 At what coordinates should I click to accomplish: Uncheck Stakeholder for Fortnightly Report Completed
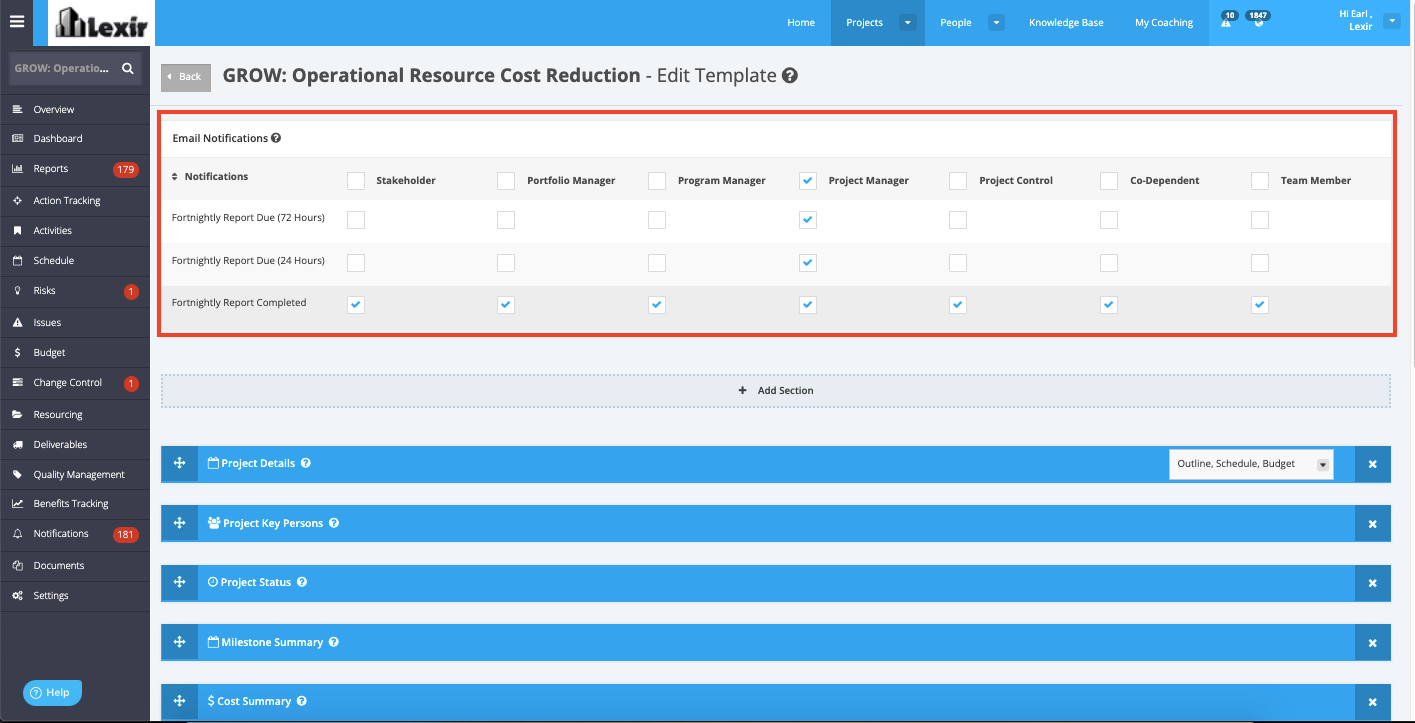tap(356, 305)
